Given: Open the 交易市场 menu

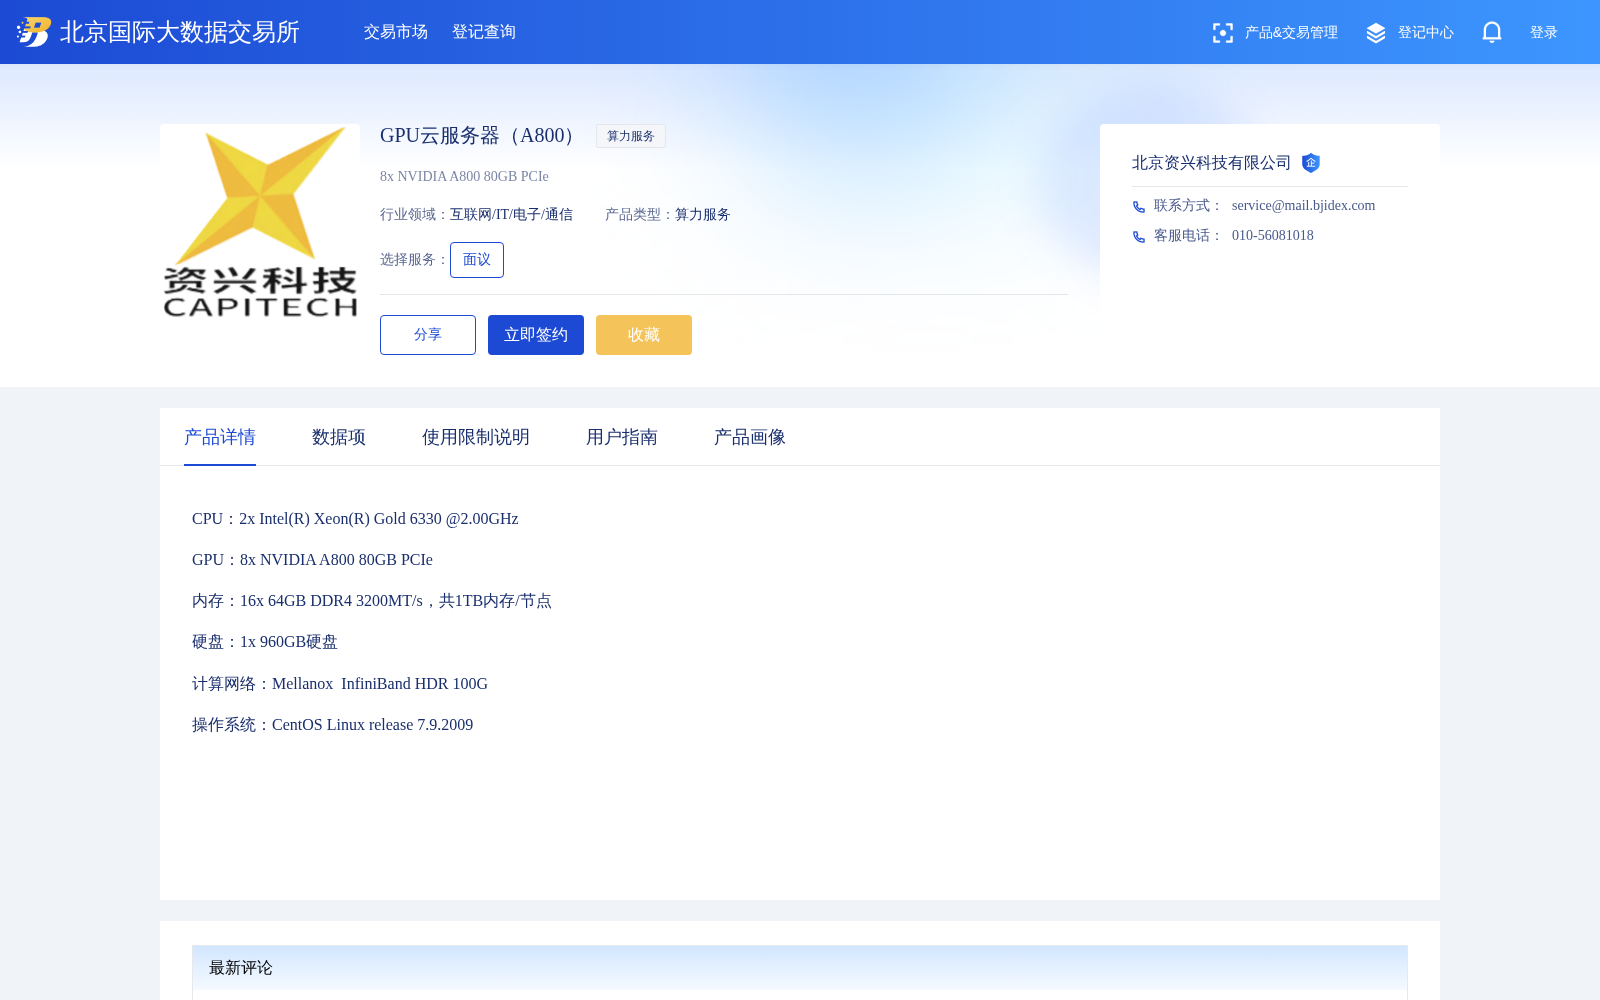Looking at the screenshot, I should point(396,32).
